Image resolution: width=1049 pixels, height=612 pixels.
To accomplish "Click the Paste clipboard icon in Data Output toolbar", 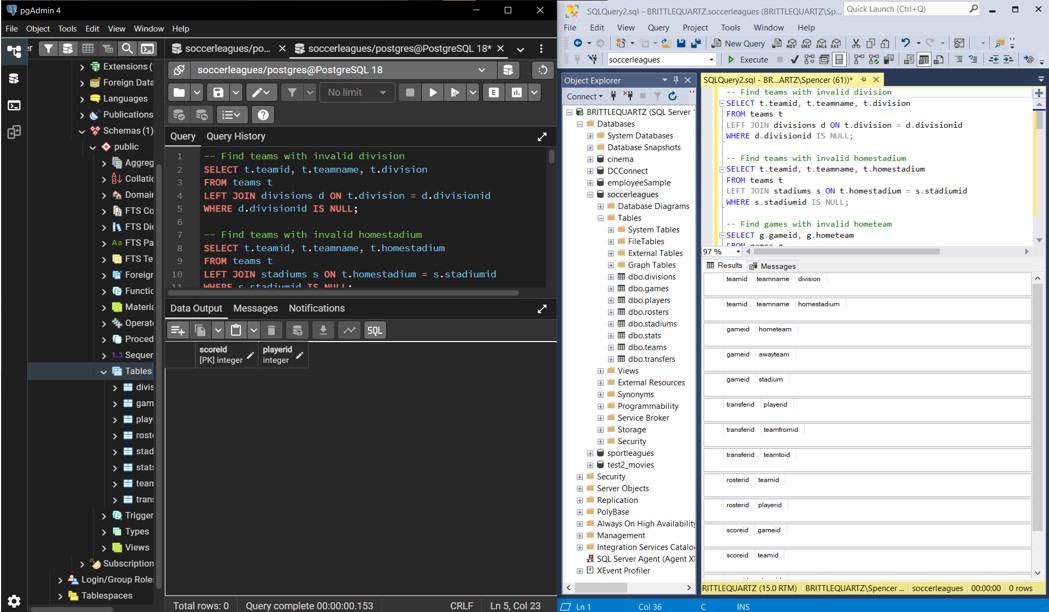I will tap(235, 330).
